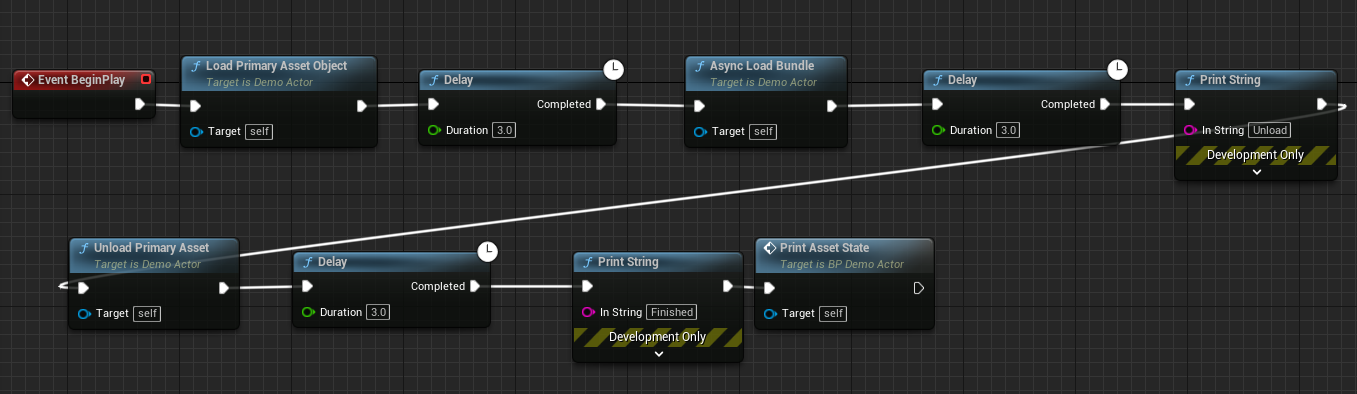Click Completed pin of Delay after Unload Primary Asset
The image size is (1357, 394).
click(475, 286)
